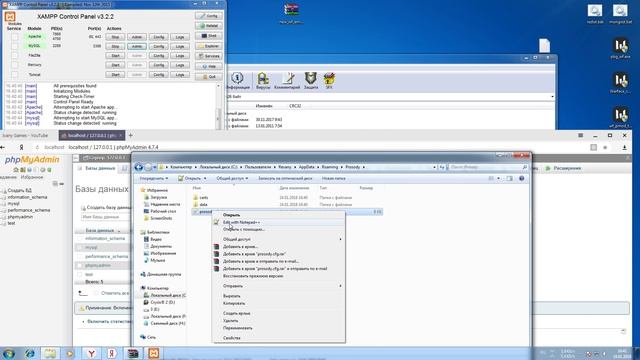This screenshot has height=360, width=640.
Task: Switch to the YouTube browser tab
Action: (28, 136)
